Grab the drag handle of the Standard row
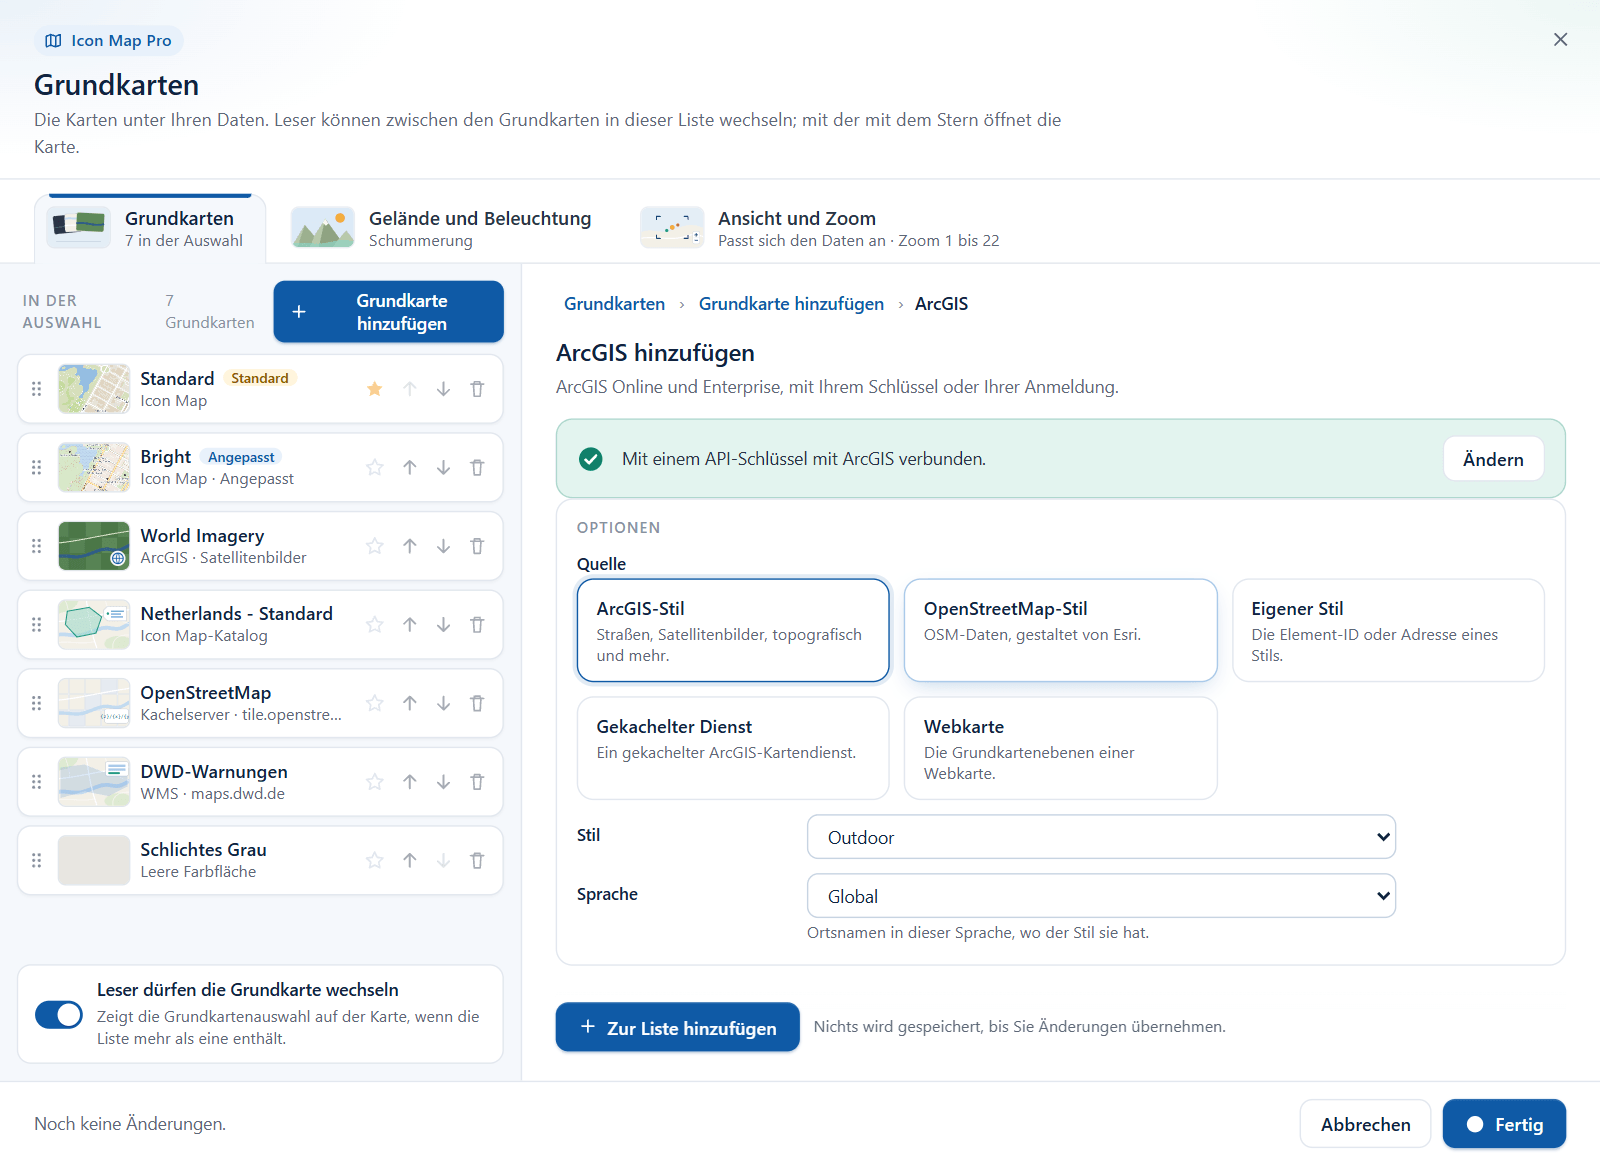This screenshot has height=1165, width=1600. click(x=37, y=389)
